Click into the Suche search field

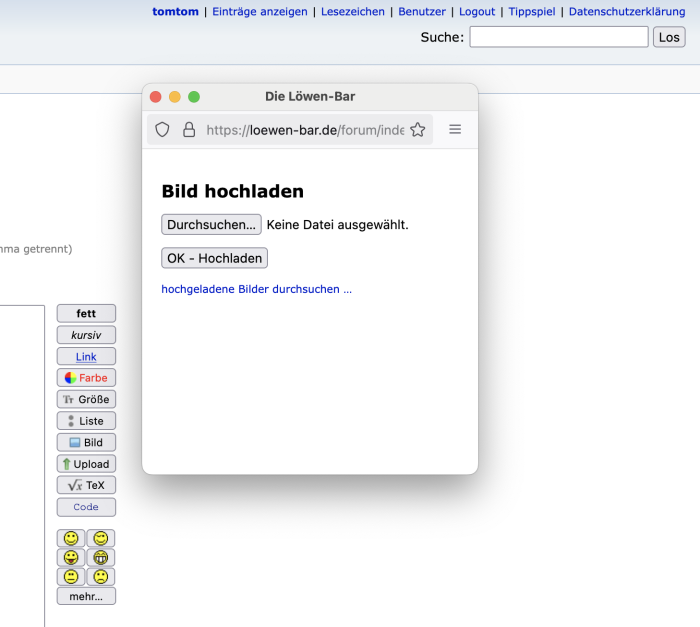click(558, 37)
